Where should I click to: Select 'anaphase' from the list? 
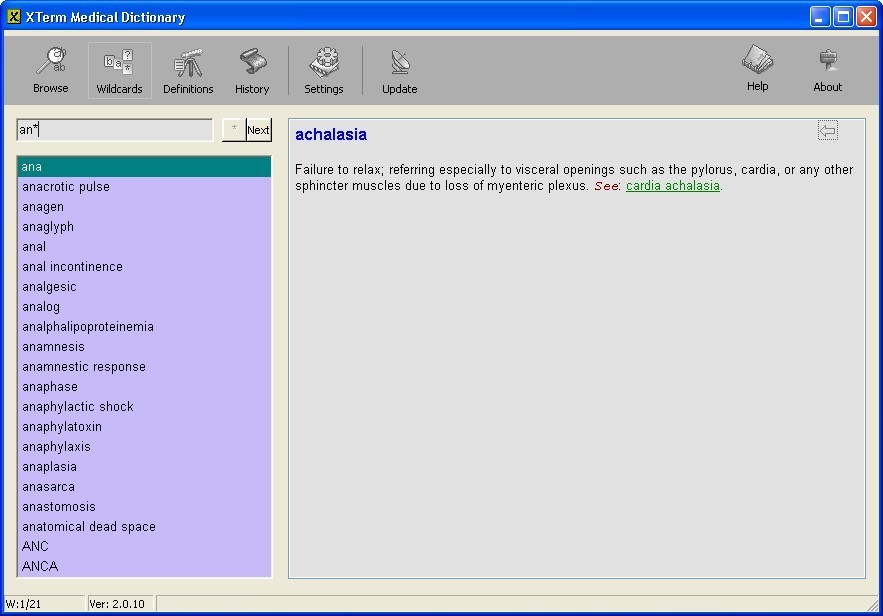[144, 387]
